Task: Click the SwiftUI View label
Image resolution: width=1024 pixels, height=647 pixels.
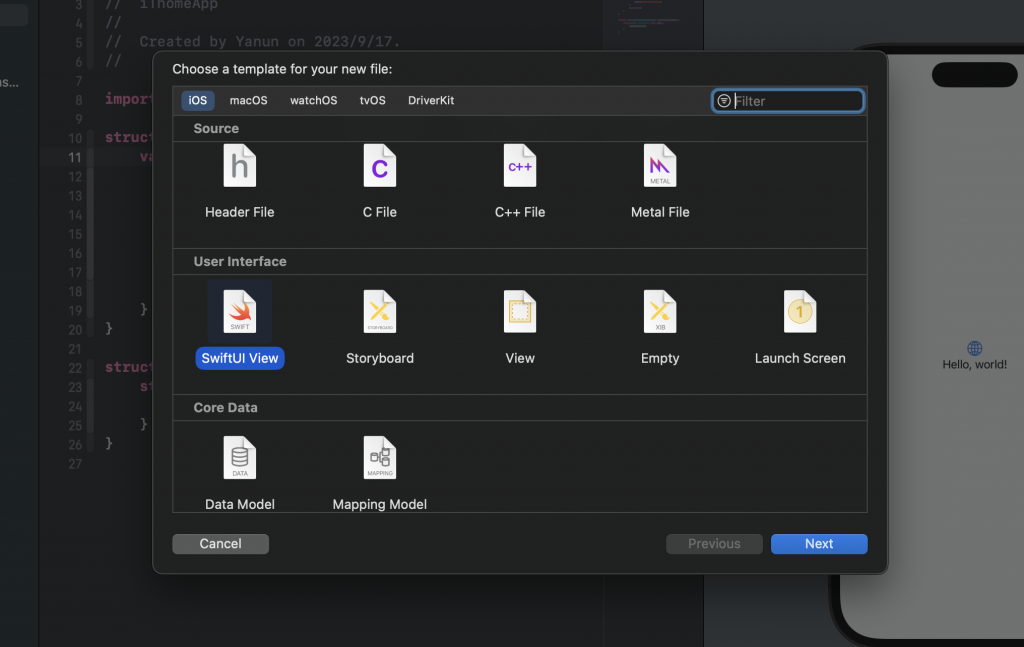Action: [240, 358]
